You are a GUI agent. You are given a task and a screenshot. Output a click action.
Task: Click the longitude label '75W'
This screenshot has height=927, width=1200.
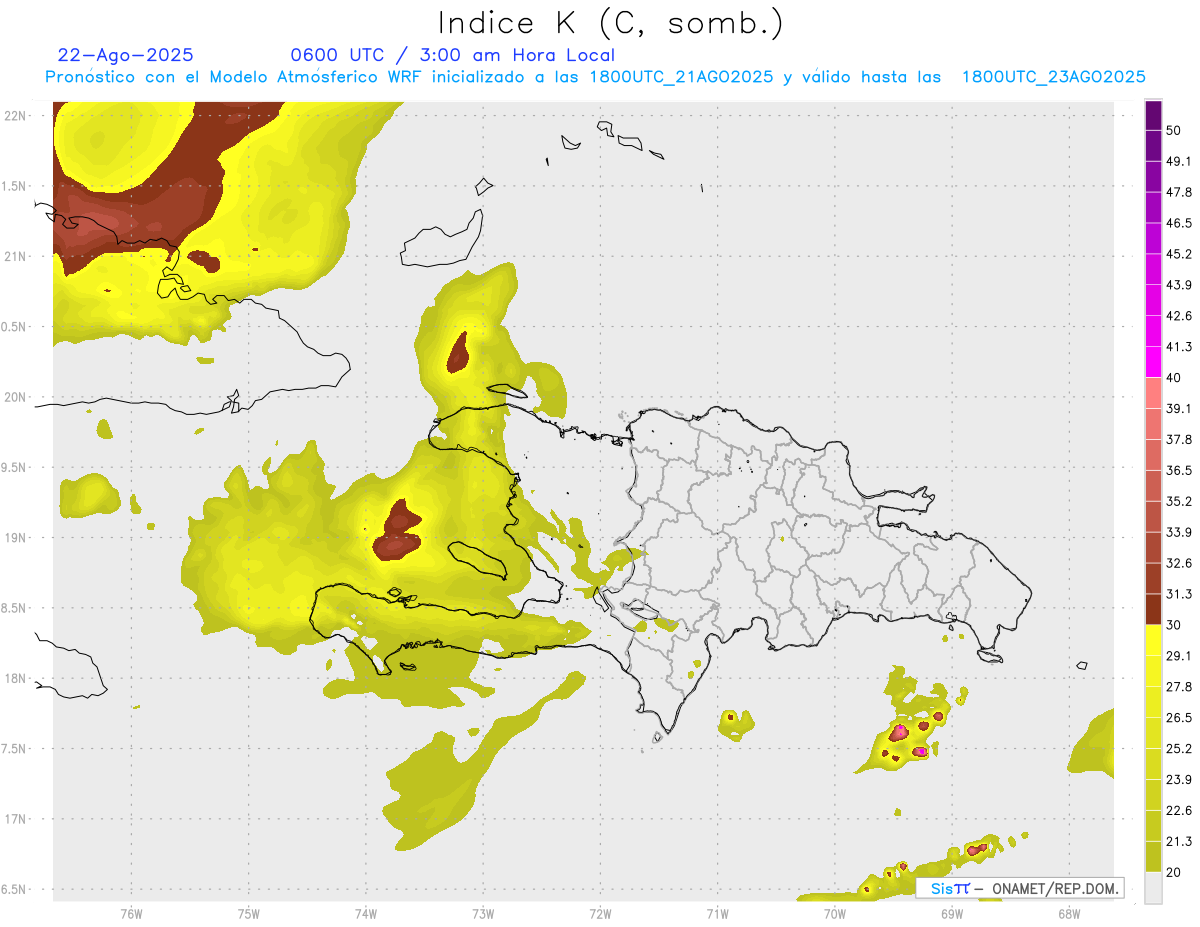tap(248, 914)
